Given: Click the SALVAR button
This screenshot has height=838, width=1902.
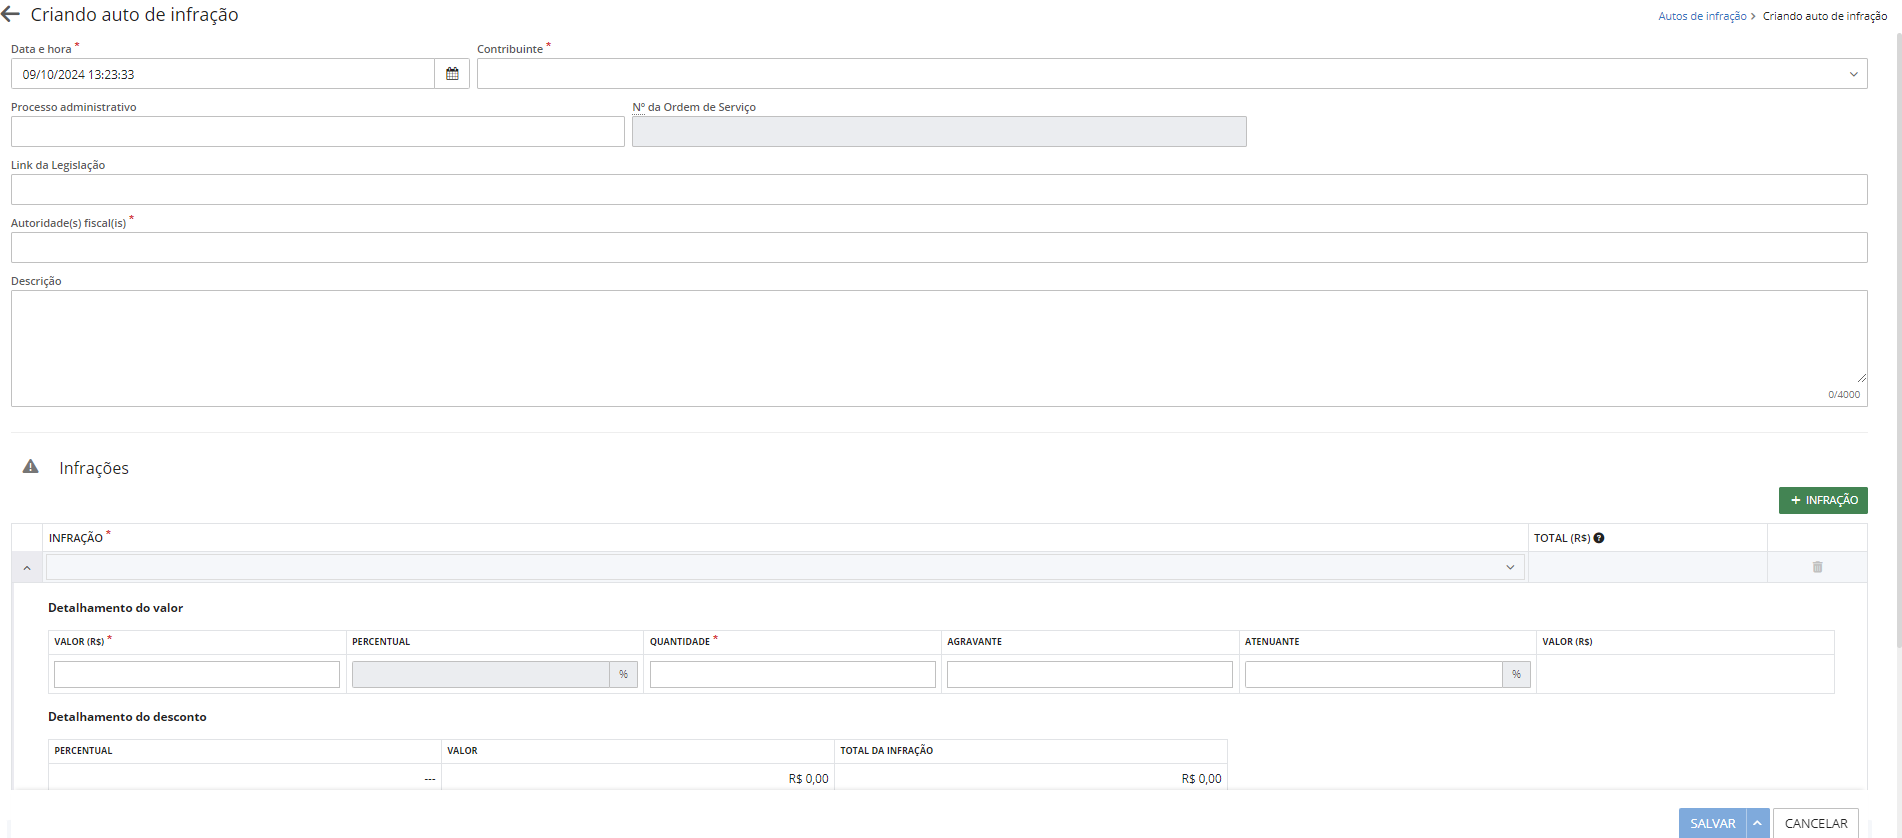Looking at the screenshot, I should (x=1712, y=823).
